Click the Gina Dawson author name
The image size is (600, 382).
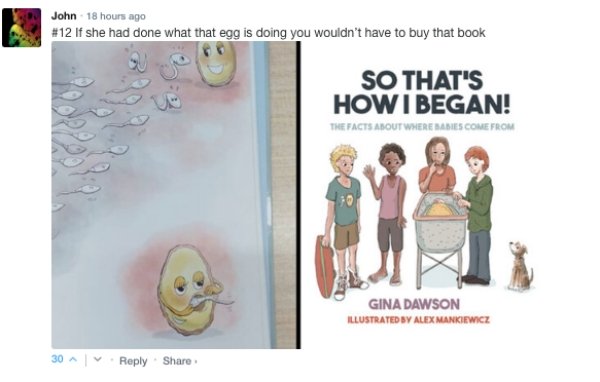(x=414, y=305)
